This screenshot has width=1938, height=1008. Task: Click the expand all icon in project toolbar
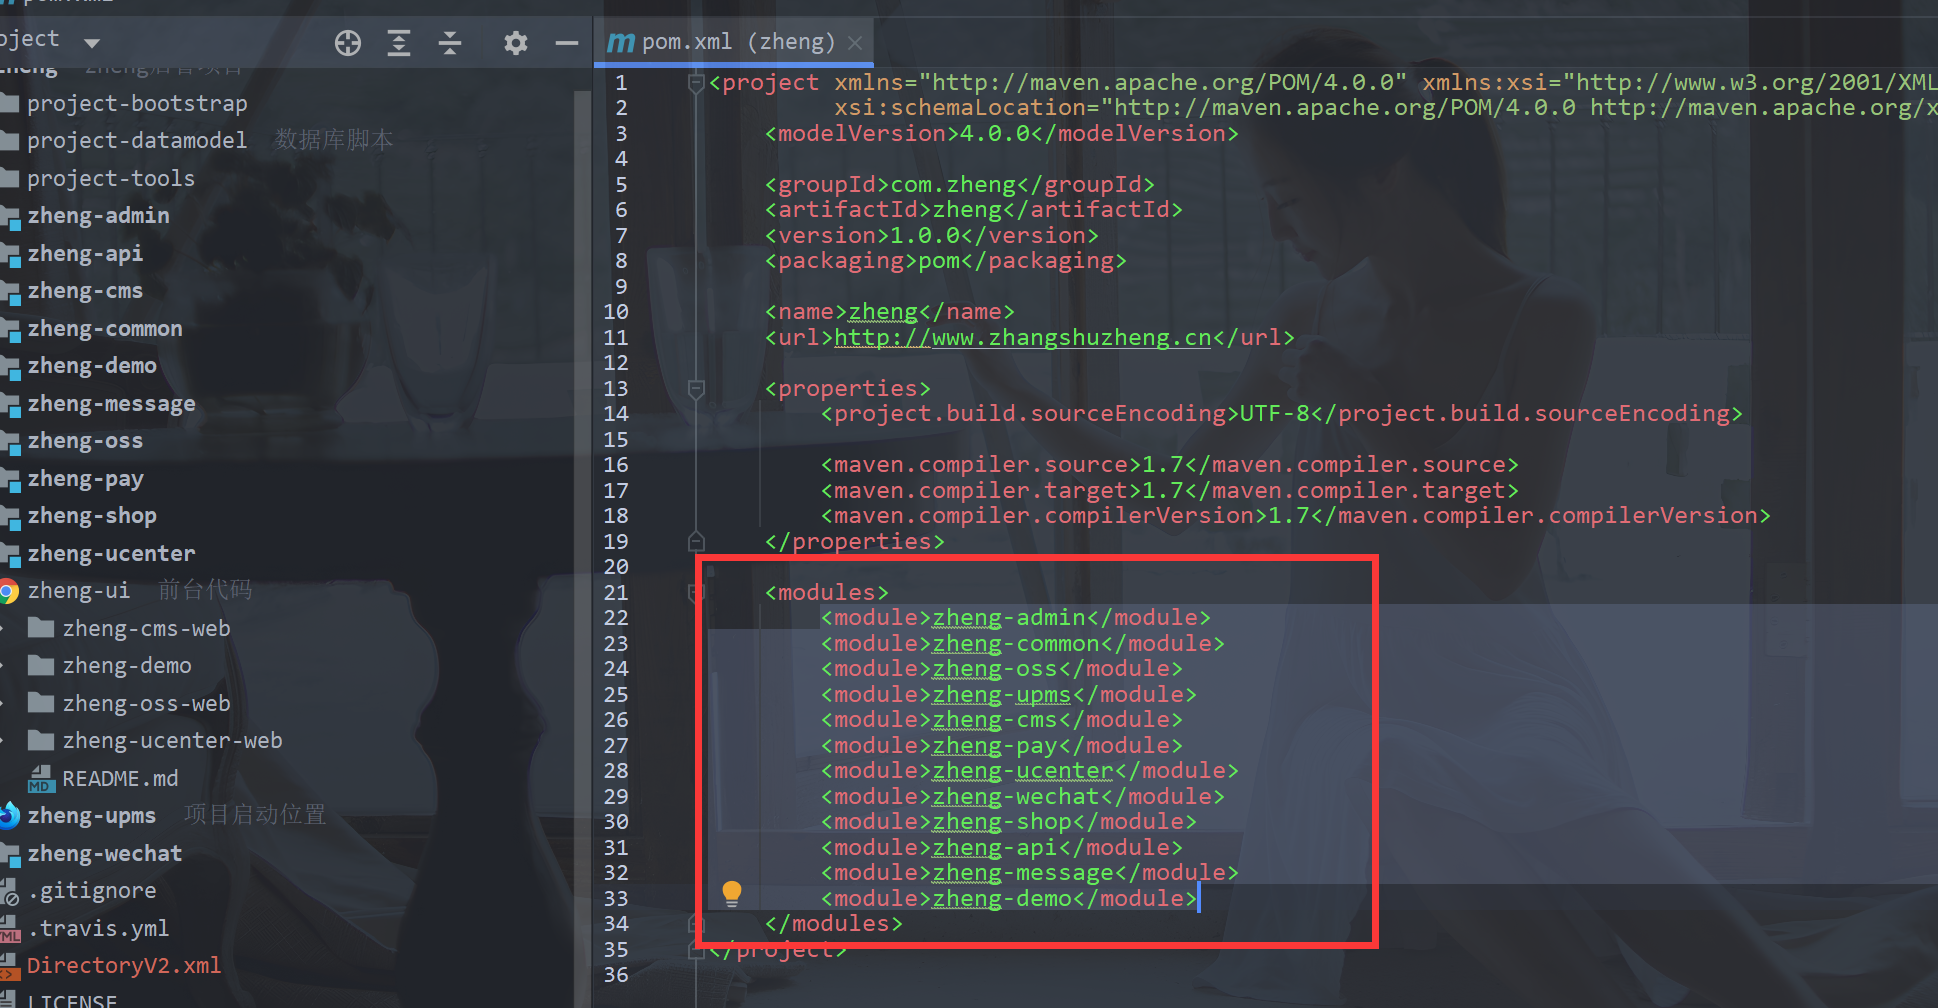399,43
